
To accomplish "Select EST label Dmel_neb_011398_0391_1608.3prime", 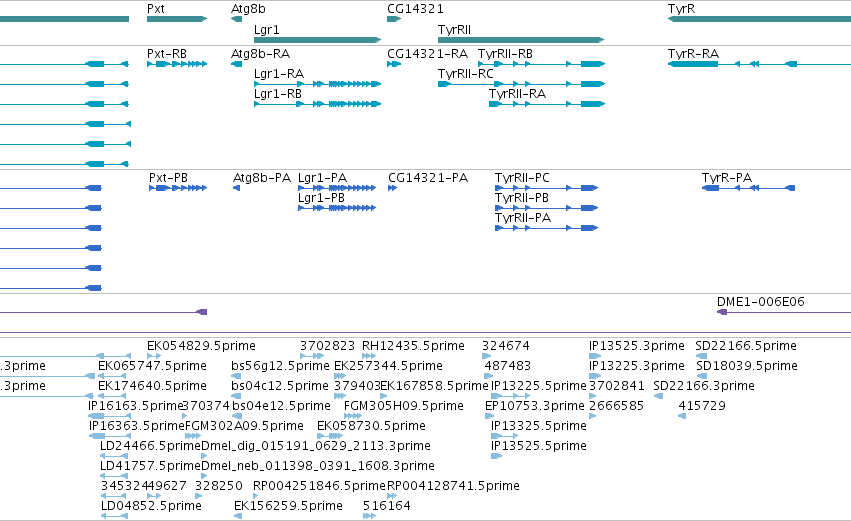I will click(317, 466).
